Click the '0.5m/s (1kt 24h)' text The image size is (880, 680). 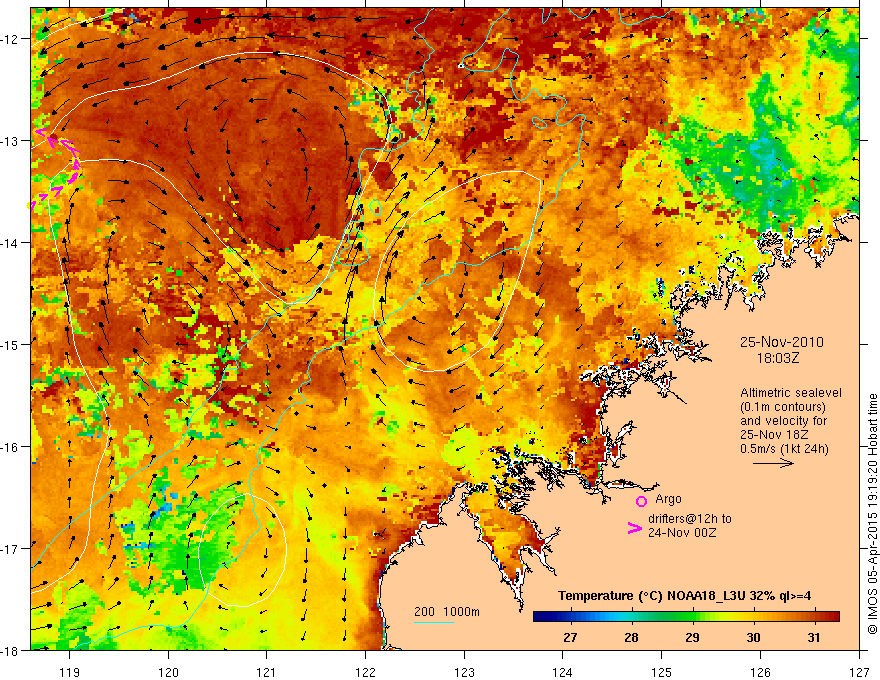point(784,449)
